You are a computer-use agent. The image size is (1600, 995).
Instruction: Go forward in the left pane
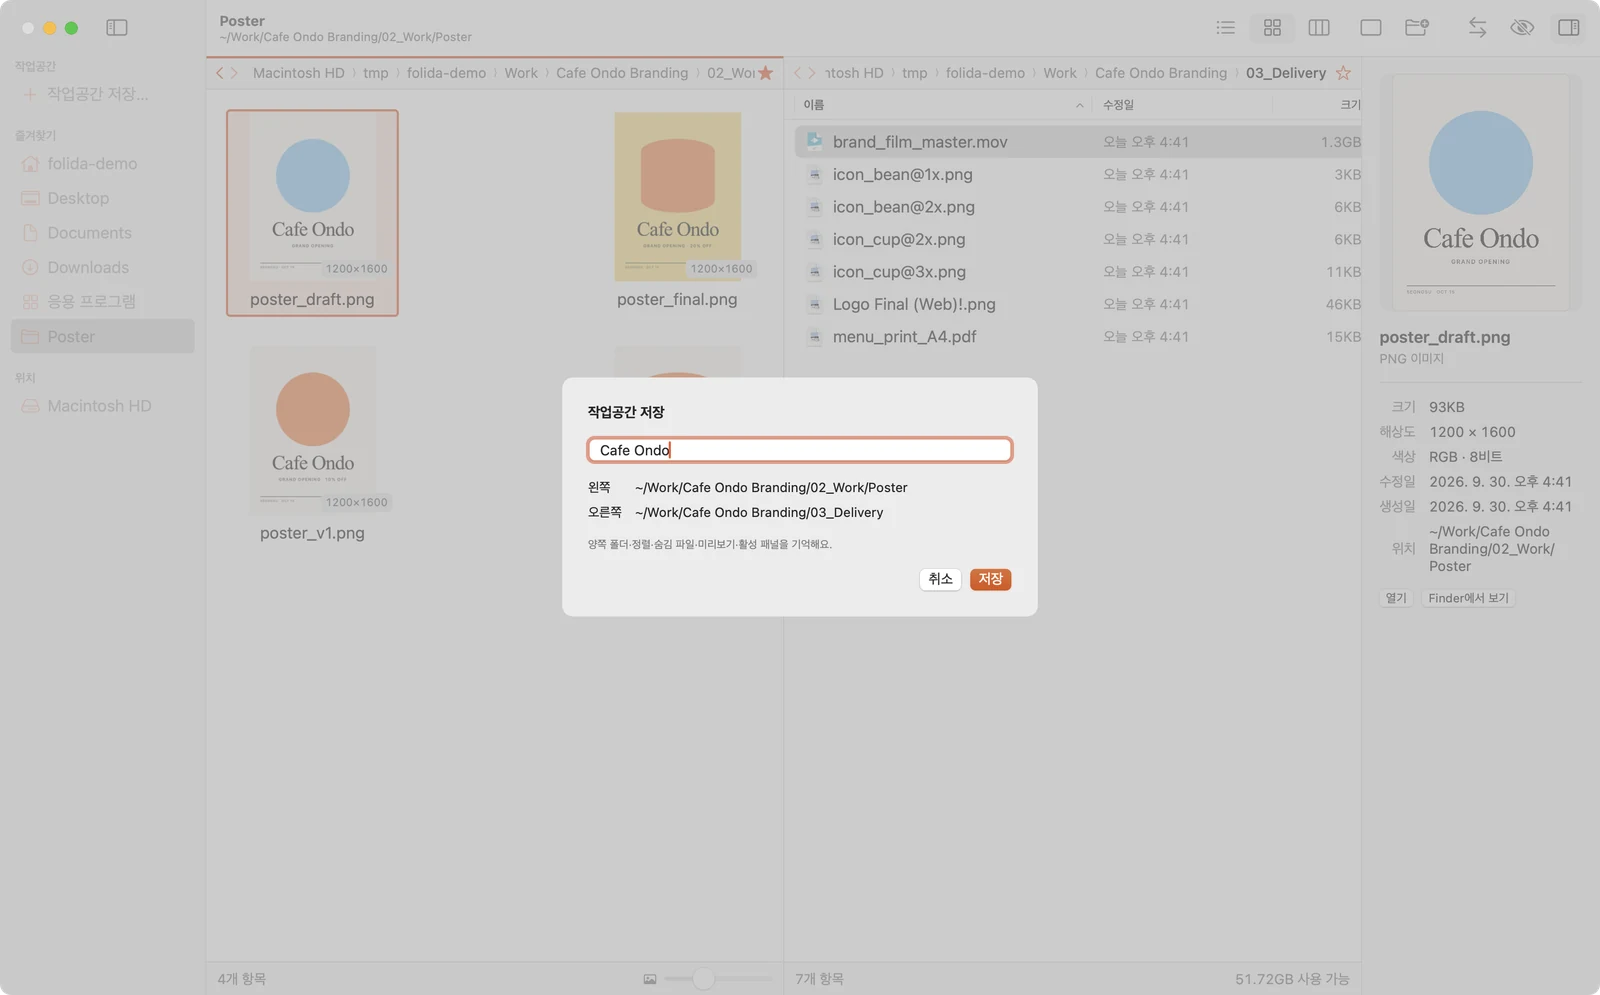[x=234, y=73]
